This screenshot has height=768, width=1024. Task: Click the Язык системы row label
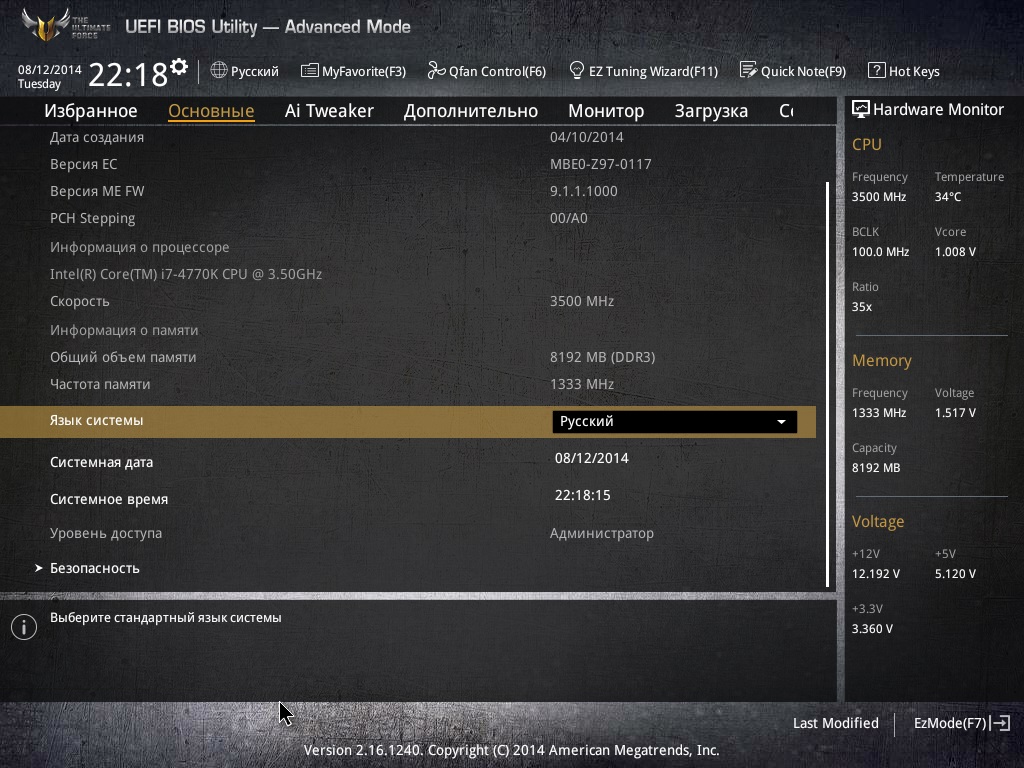(97, 421)
